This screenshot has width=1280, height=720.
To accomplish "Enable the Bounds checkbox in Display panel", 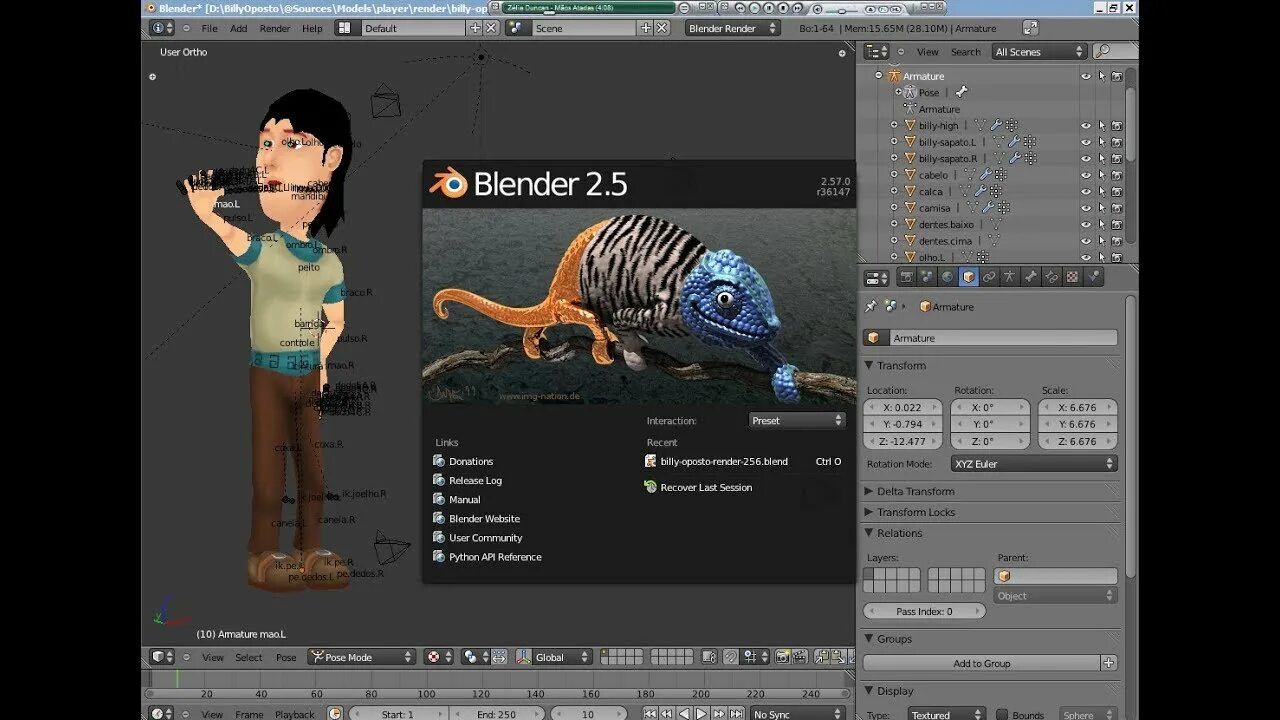I will click(1002, 714).
